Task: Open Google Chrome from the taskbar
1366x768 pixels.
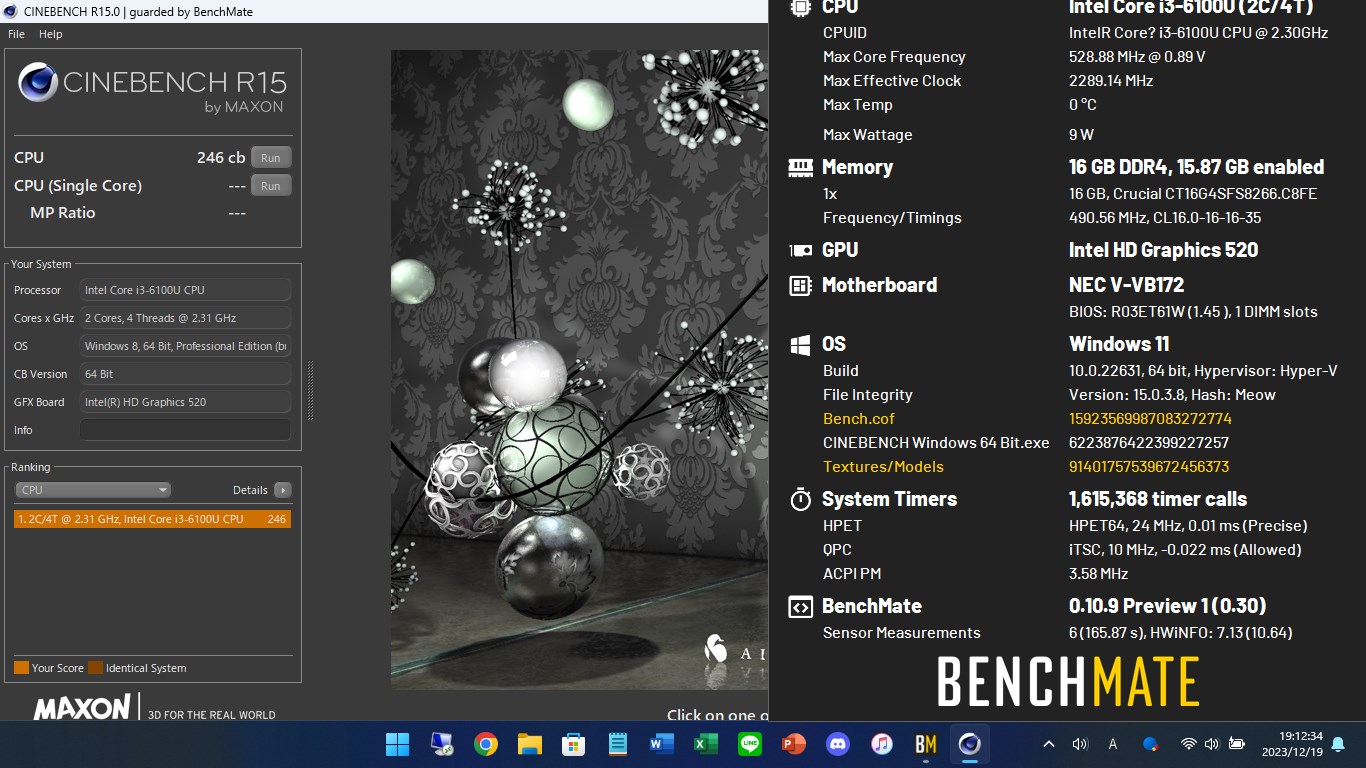Action: click(x=486, y=744)
